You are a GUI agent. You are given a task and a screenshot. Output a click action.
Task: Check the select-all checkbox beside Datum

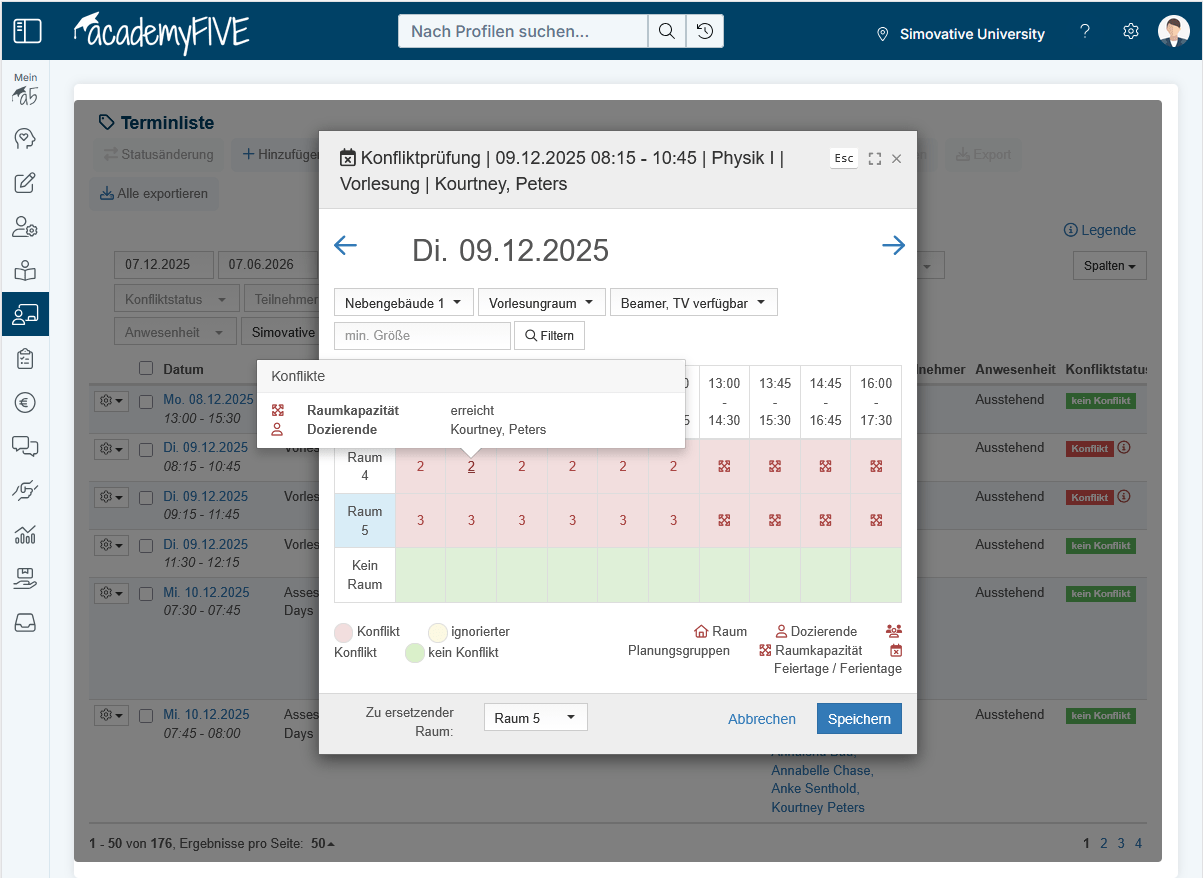point(146,368)
